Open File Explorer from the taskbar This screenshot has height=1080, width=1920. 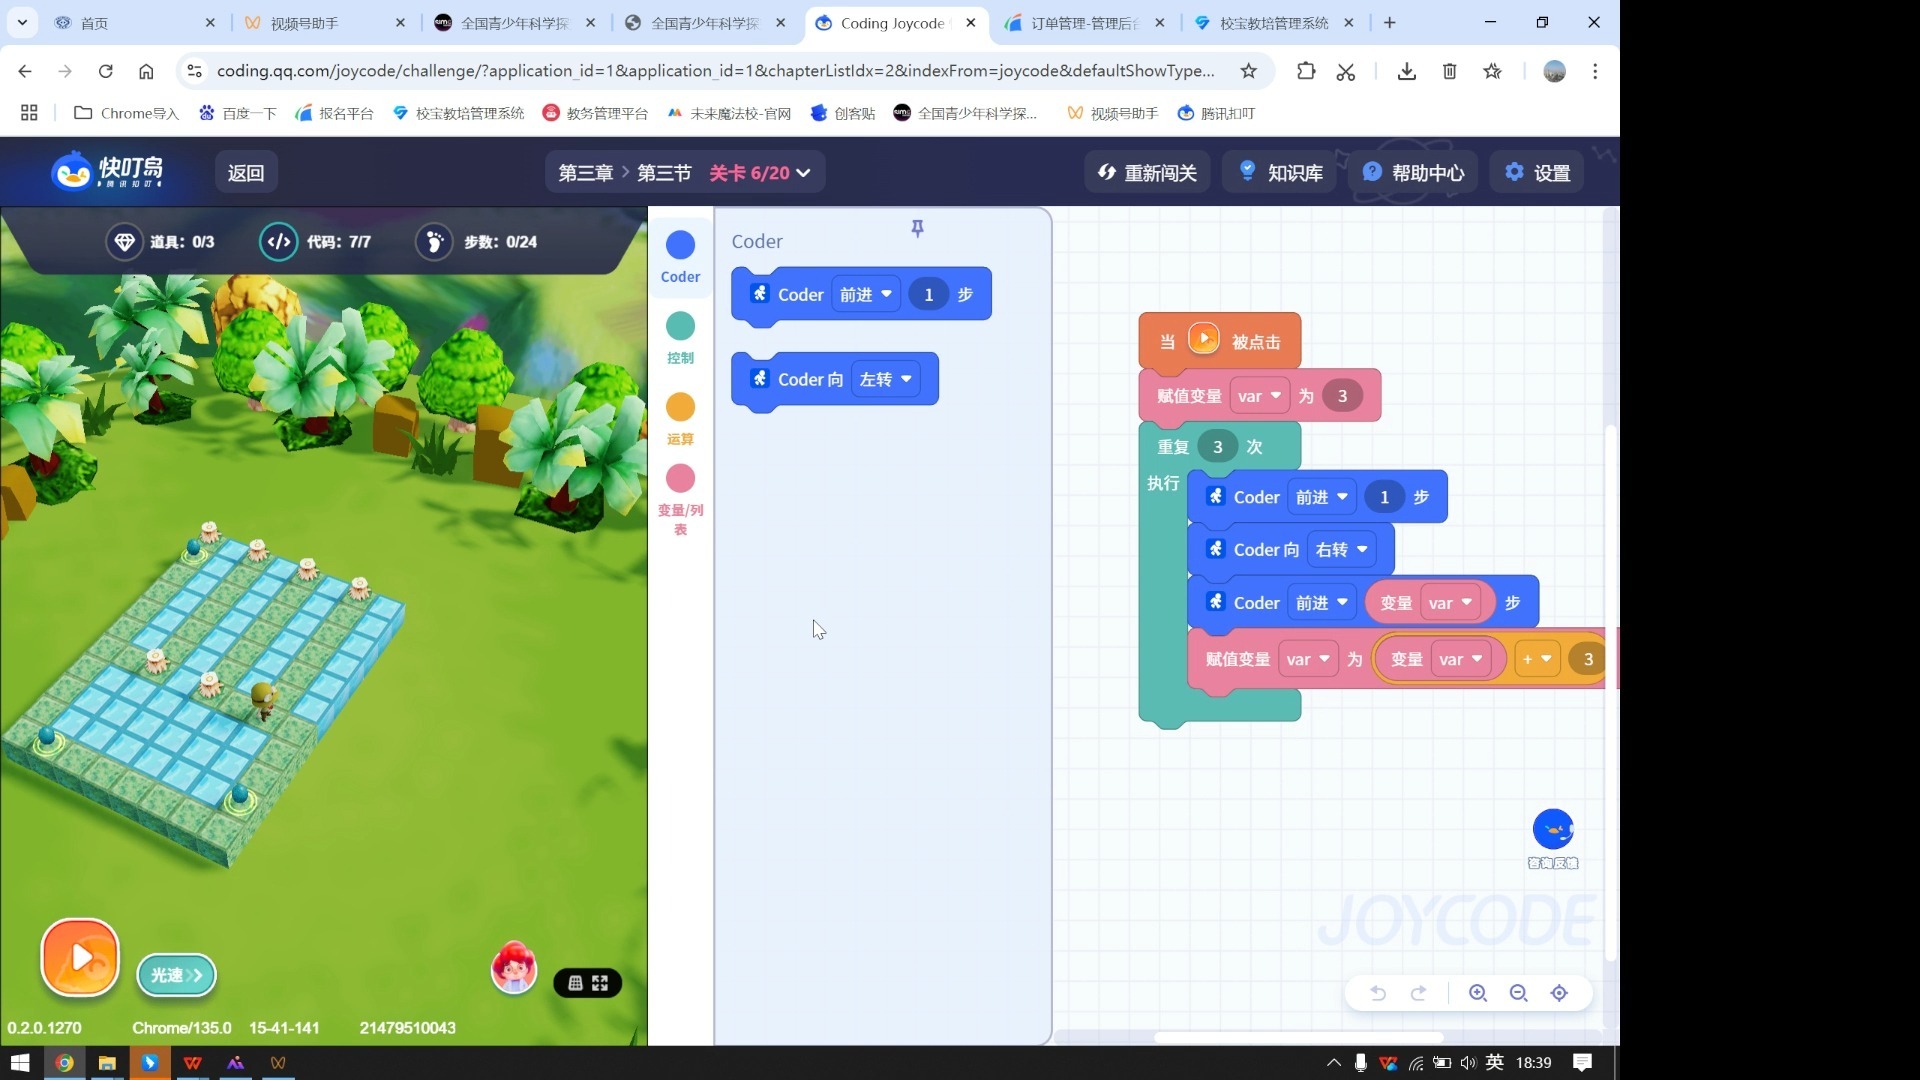[107, 1062]
